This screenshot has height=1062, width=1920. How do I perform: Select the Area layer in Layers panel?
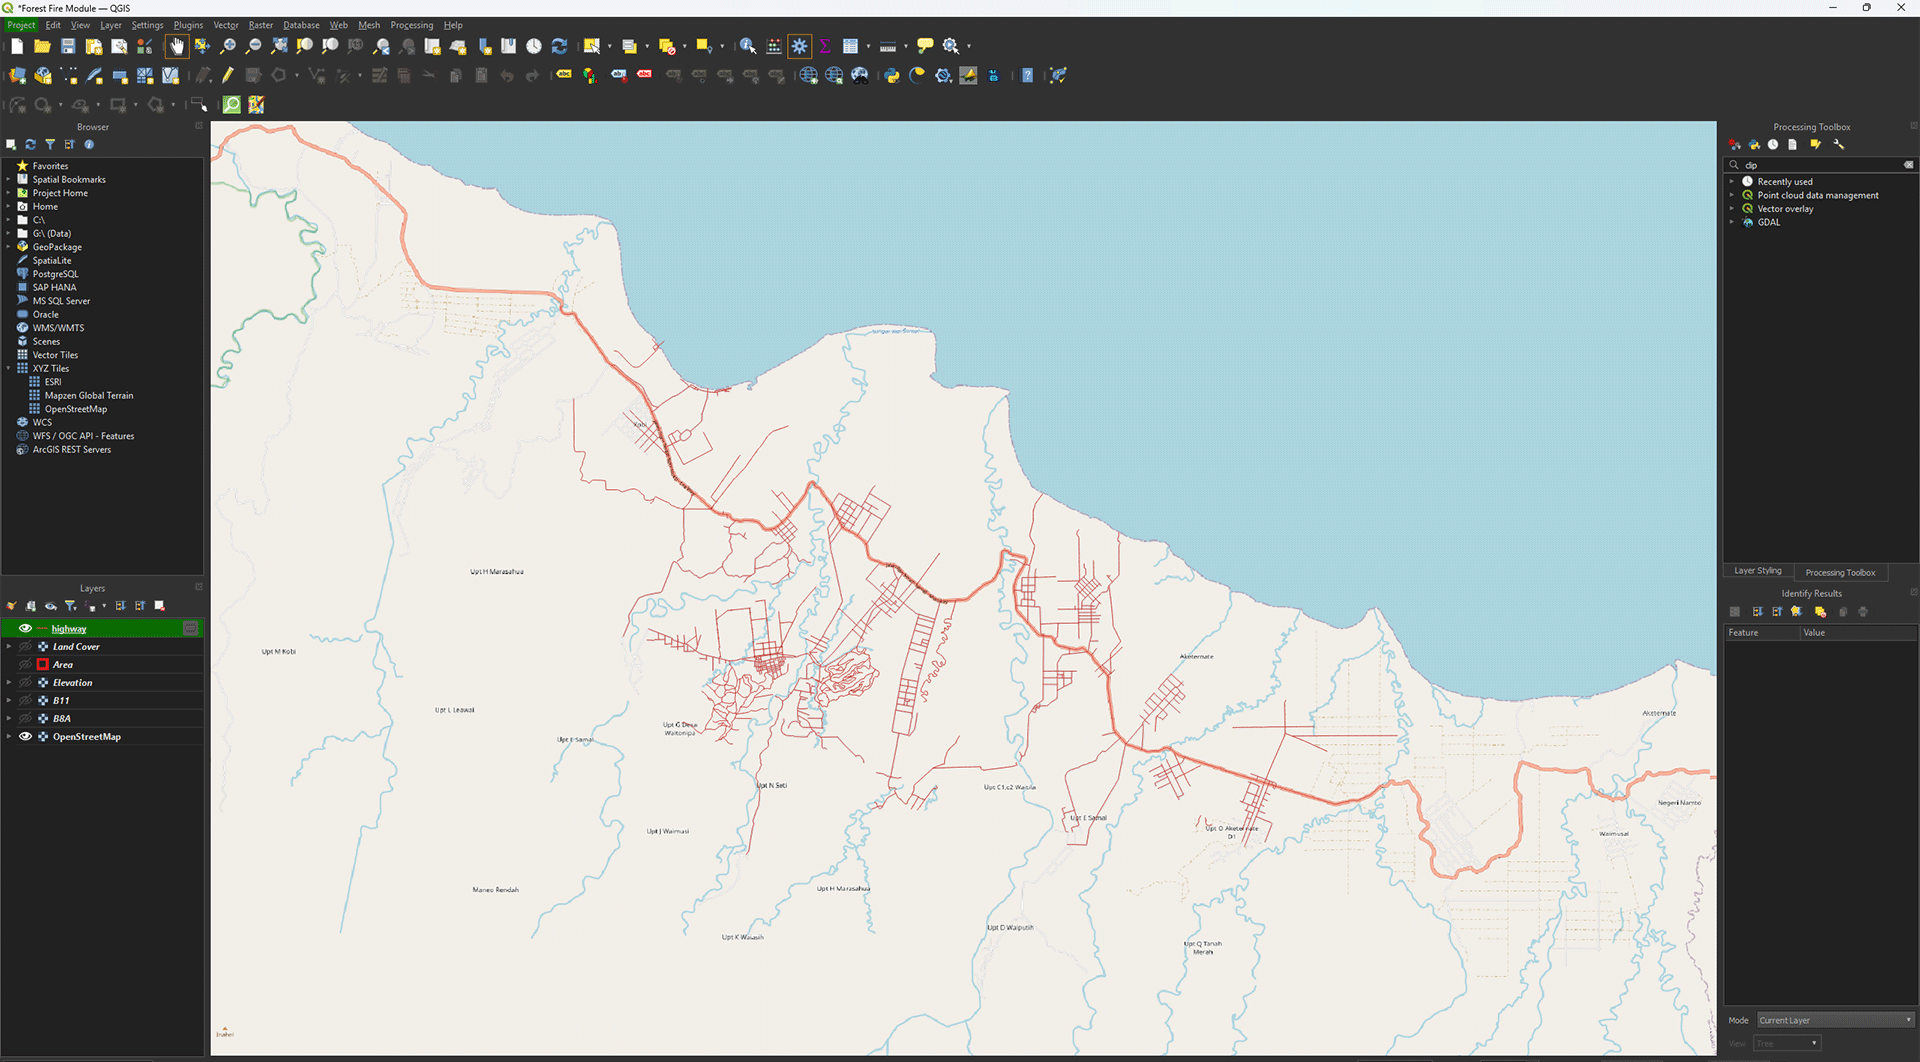63,665
